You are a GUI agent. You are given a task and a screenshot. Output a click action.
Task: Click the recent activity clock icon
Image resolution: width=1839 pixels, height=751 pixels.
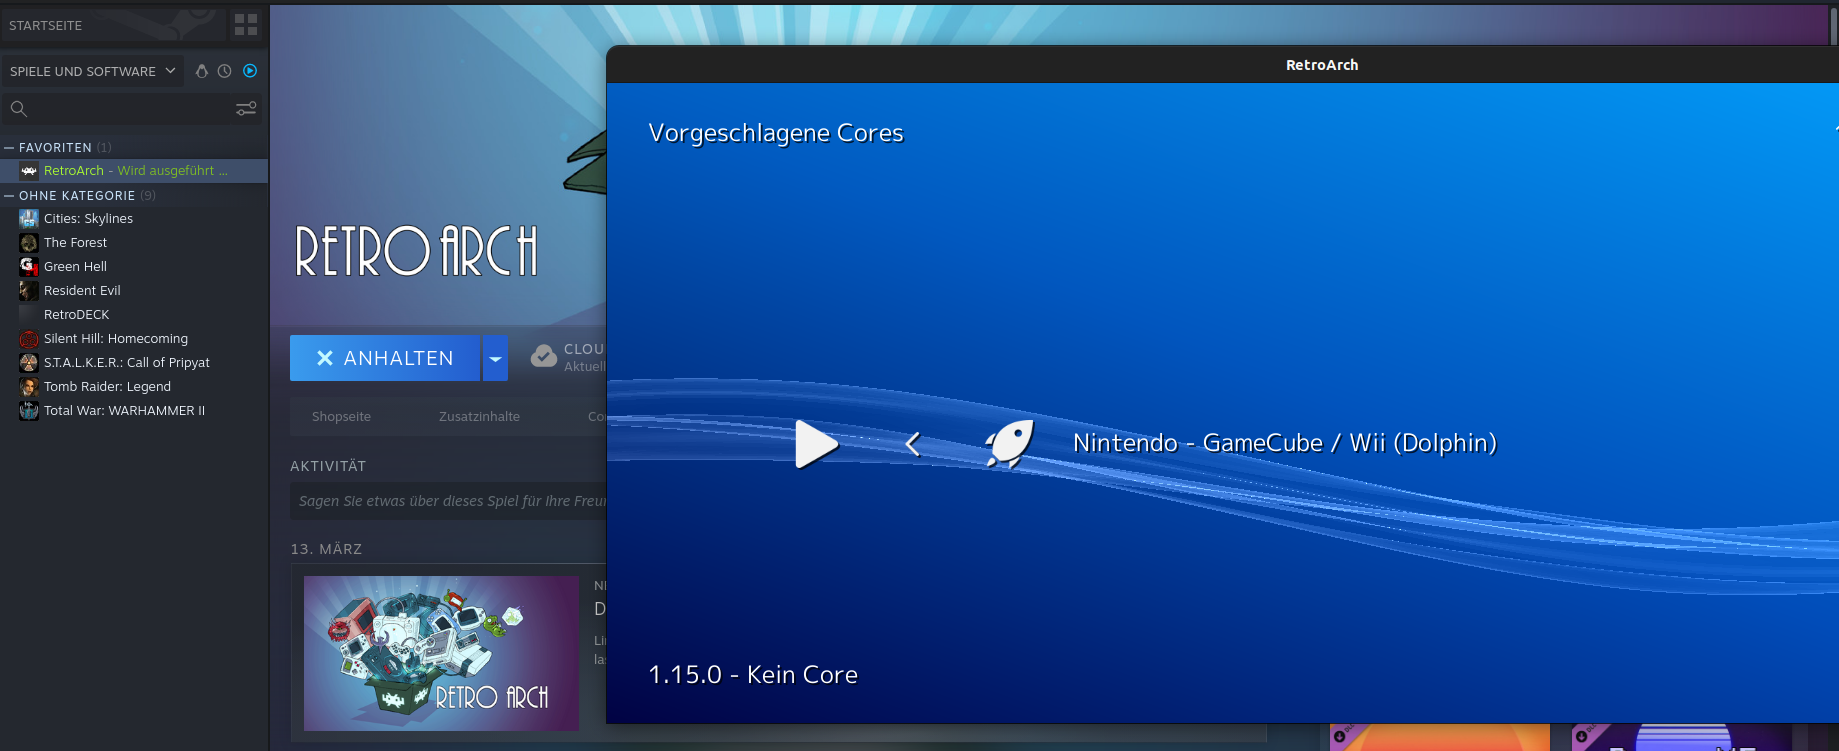(225, 71)
